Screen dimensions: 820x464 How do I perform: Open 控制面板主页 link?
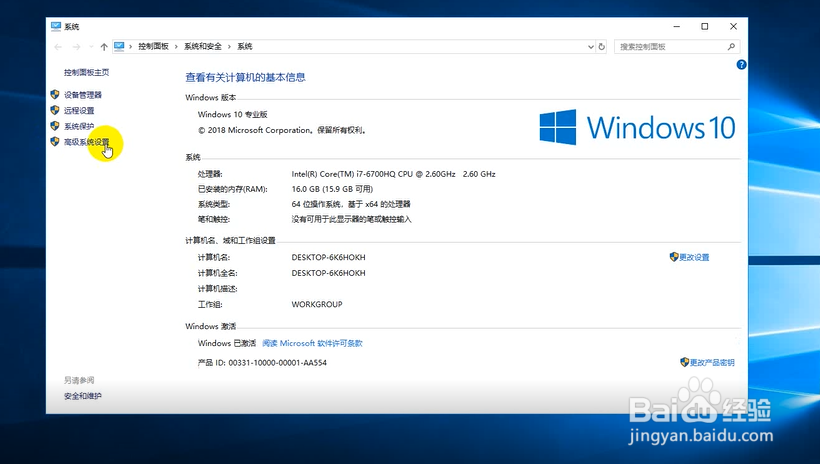[86, 72]
